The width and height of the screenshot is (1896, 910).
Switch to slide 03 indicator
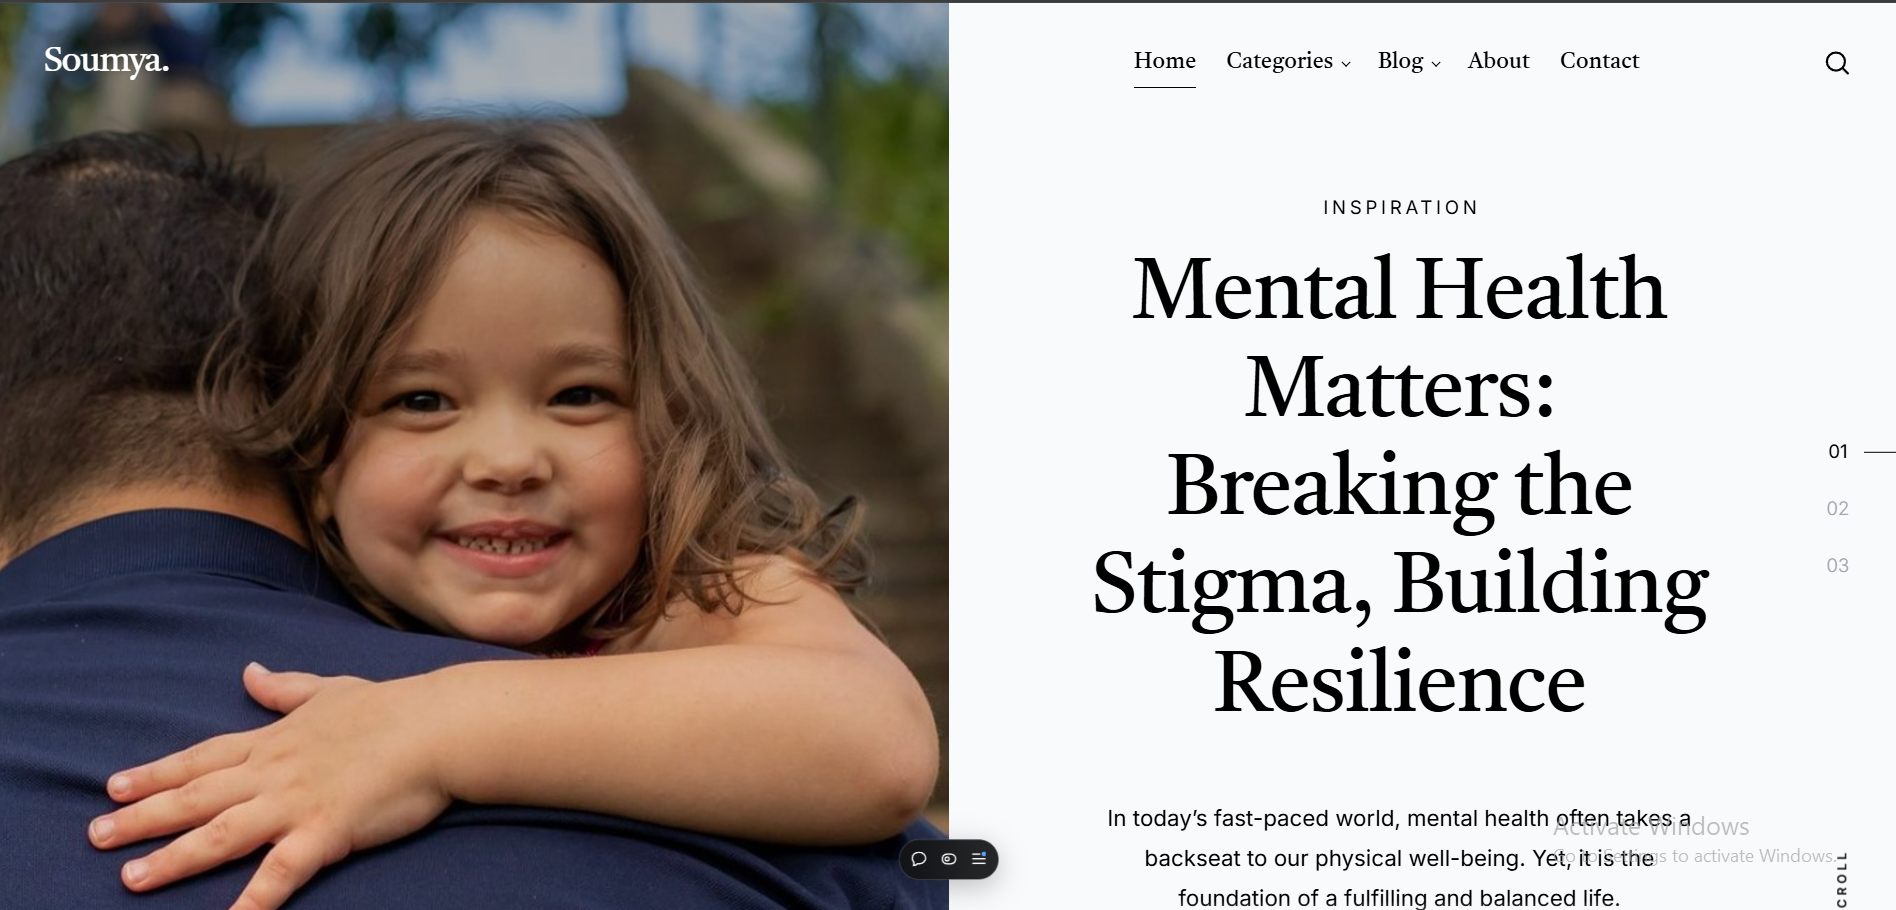[1838, 565]
